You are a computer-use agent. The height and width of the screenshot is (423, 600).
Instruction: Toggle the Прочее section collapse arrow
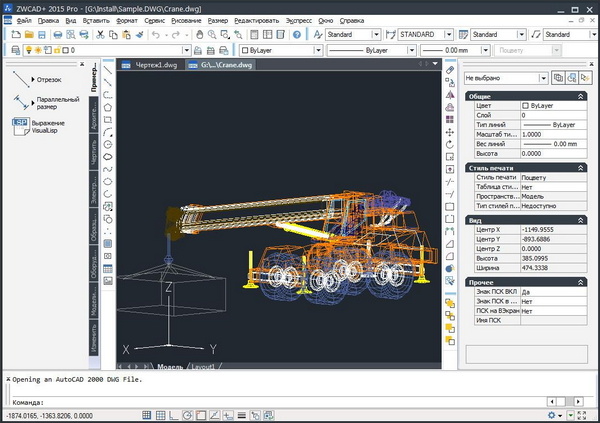[581, 283]
